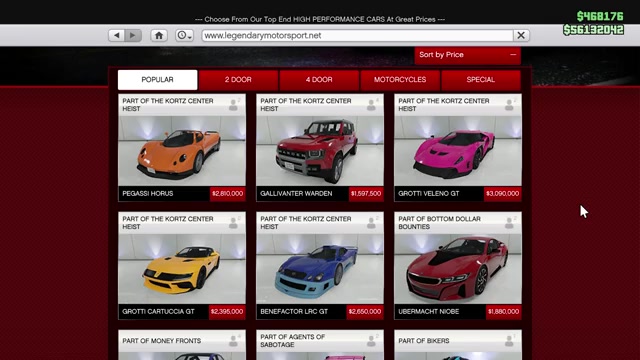Click the GROTTI VELENO GT name label
Screen dimensions: 640x360
pos(429,194)
